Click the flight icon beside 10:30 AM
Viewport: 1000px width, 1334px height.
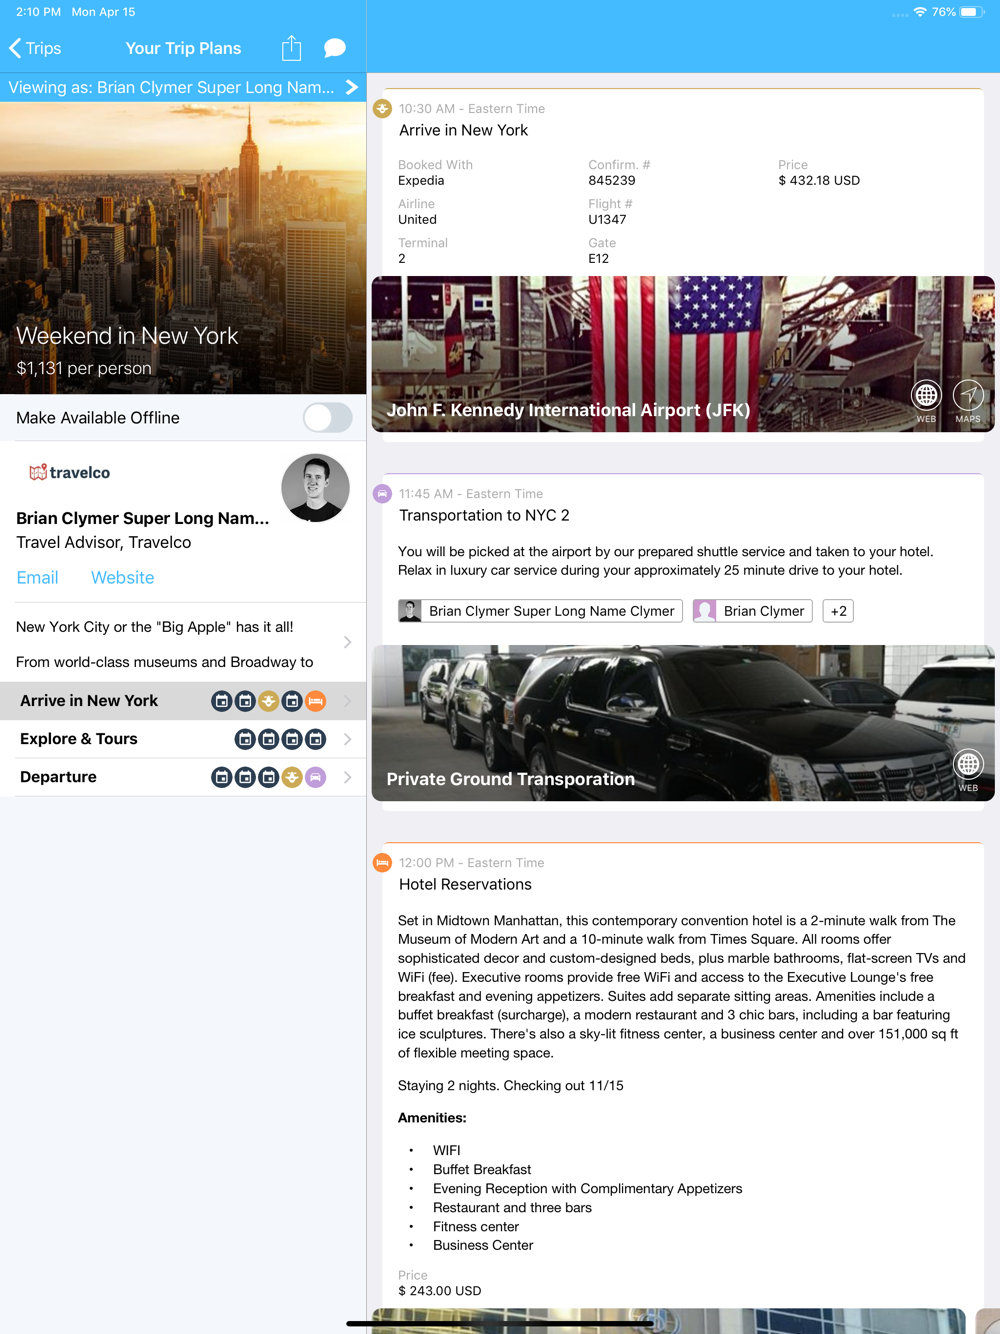[382, 108]
